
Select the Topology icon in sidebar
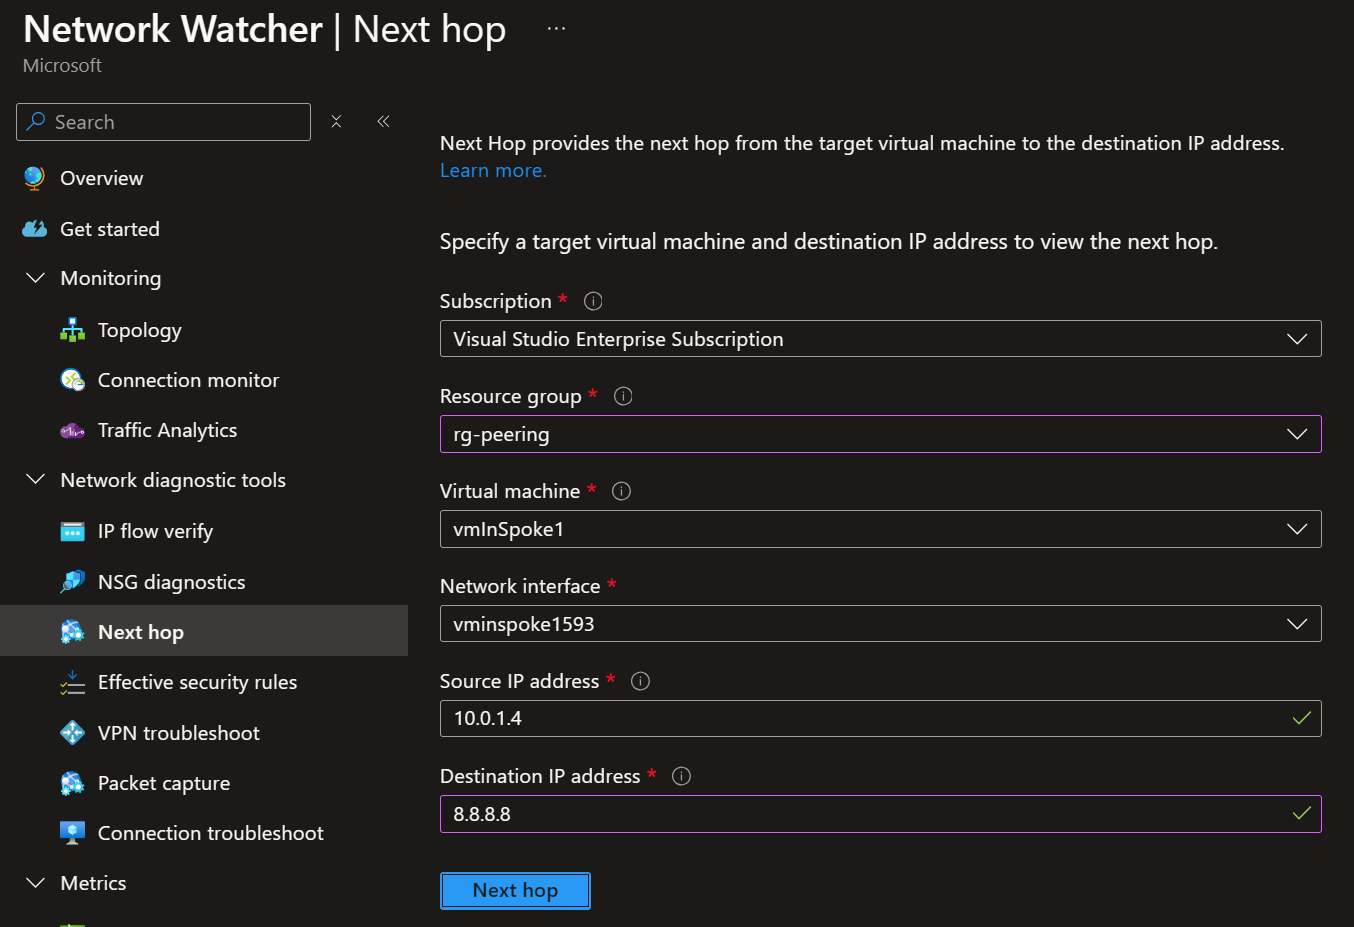tap(73, 329)
